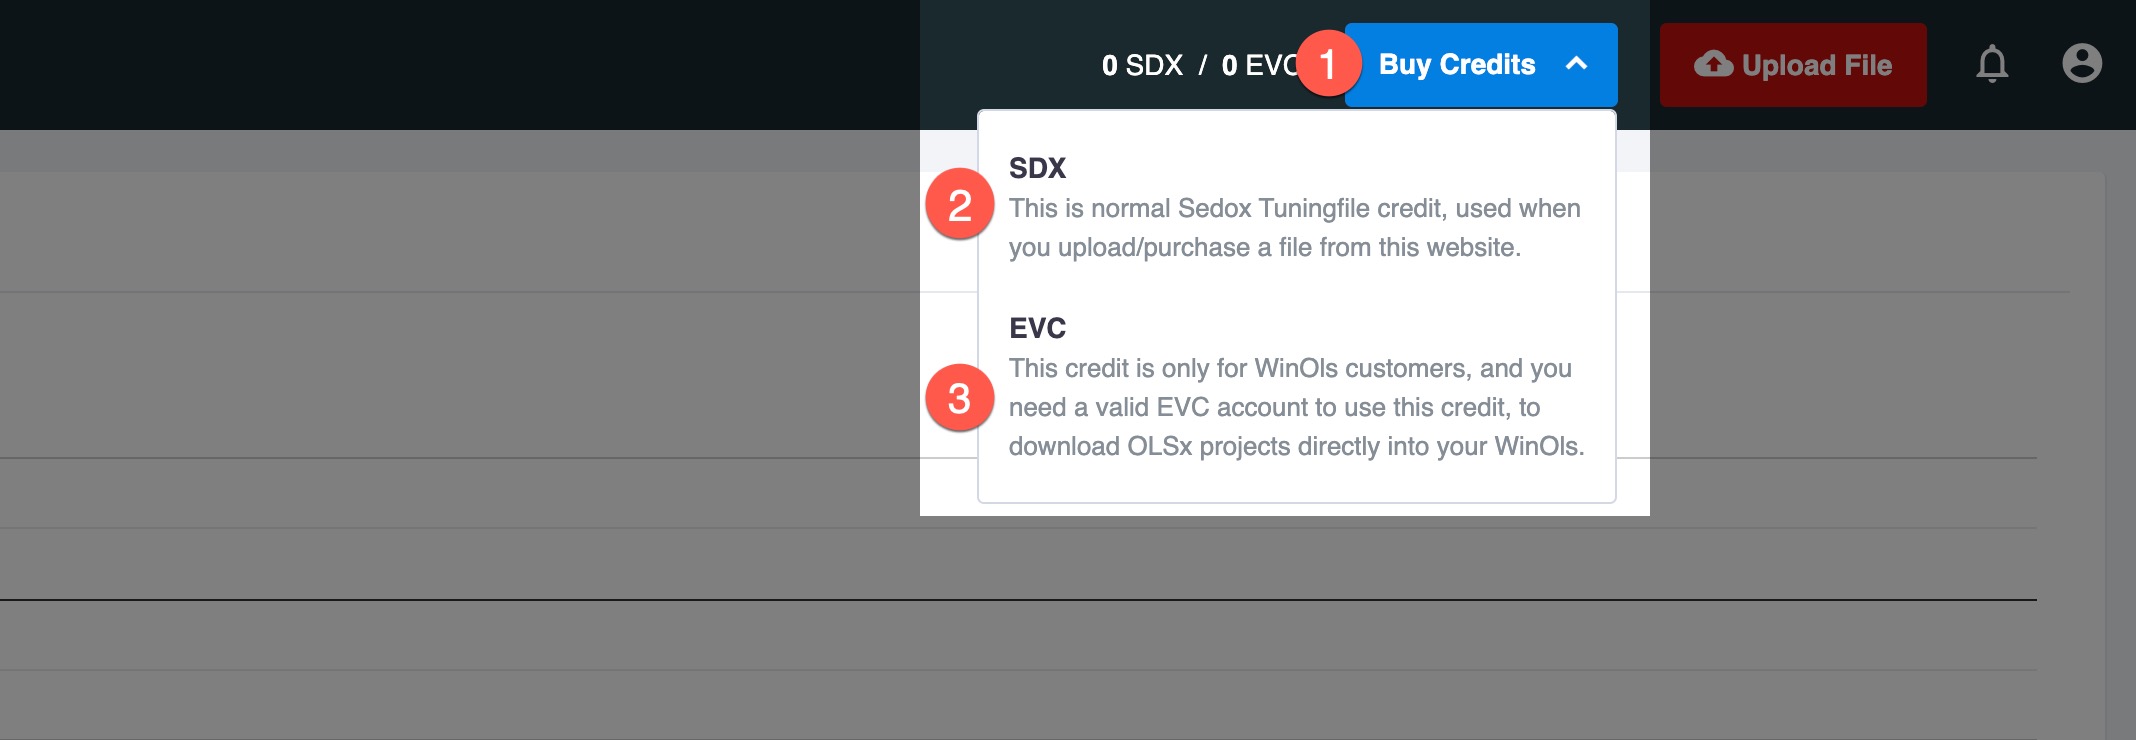Click the red number 3 badge

click(959, 398)
